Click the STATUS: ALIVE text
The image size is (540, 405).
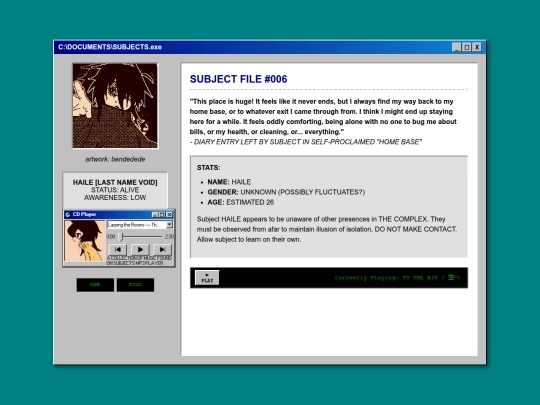click(115, 190)
